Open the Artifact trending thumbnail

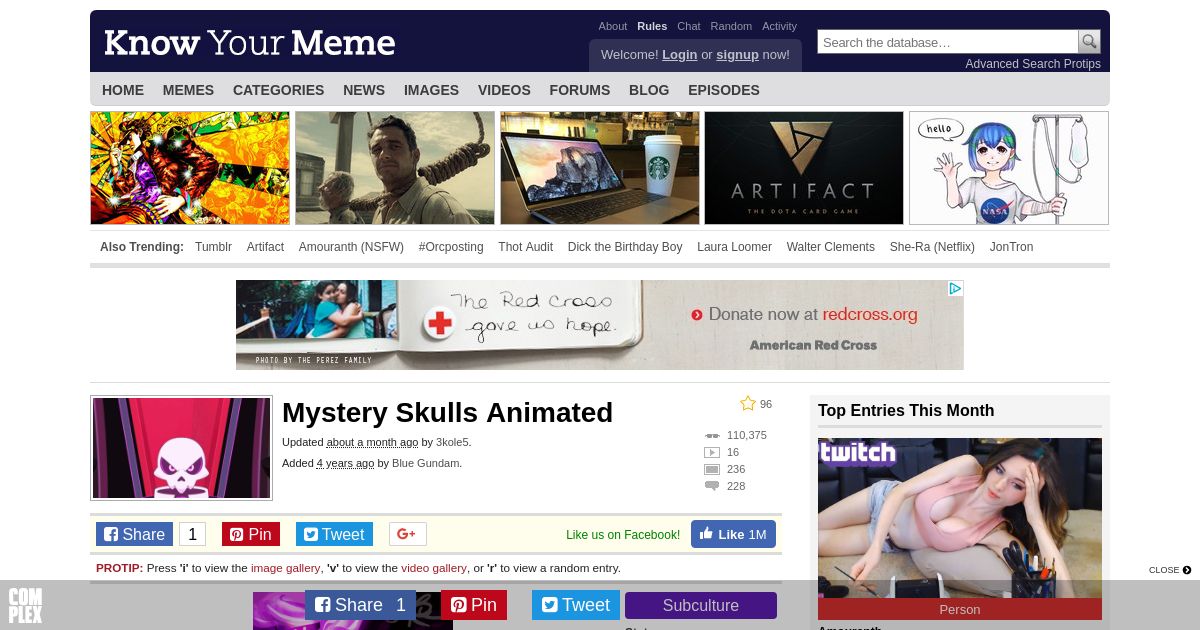coord(804,168)
